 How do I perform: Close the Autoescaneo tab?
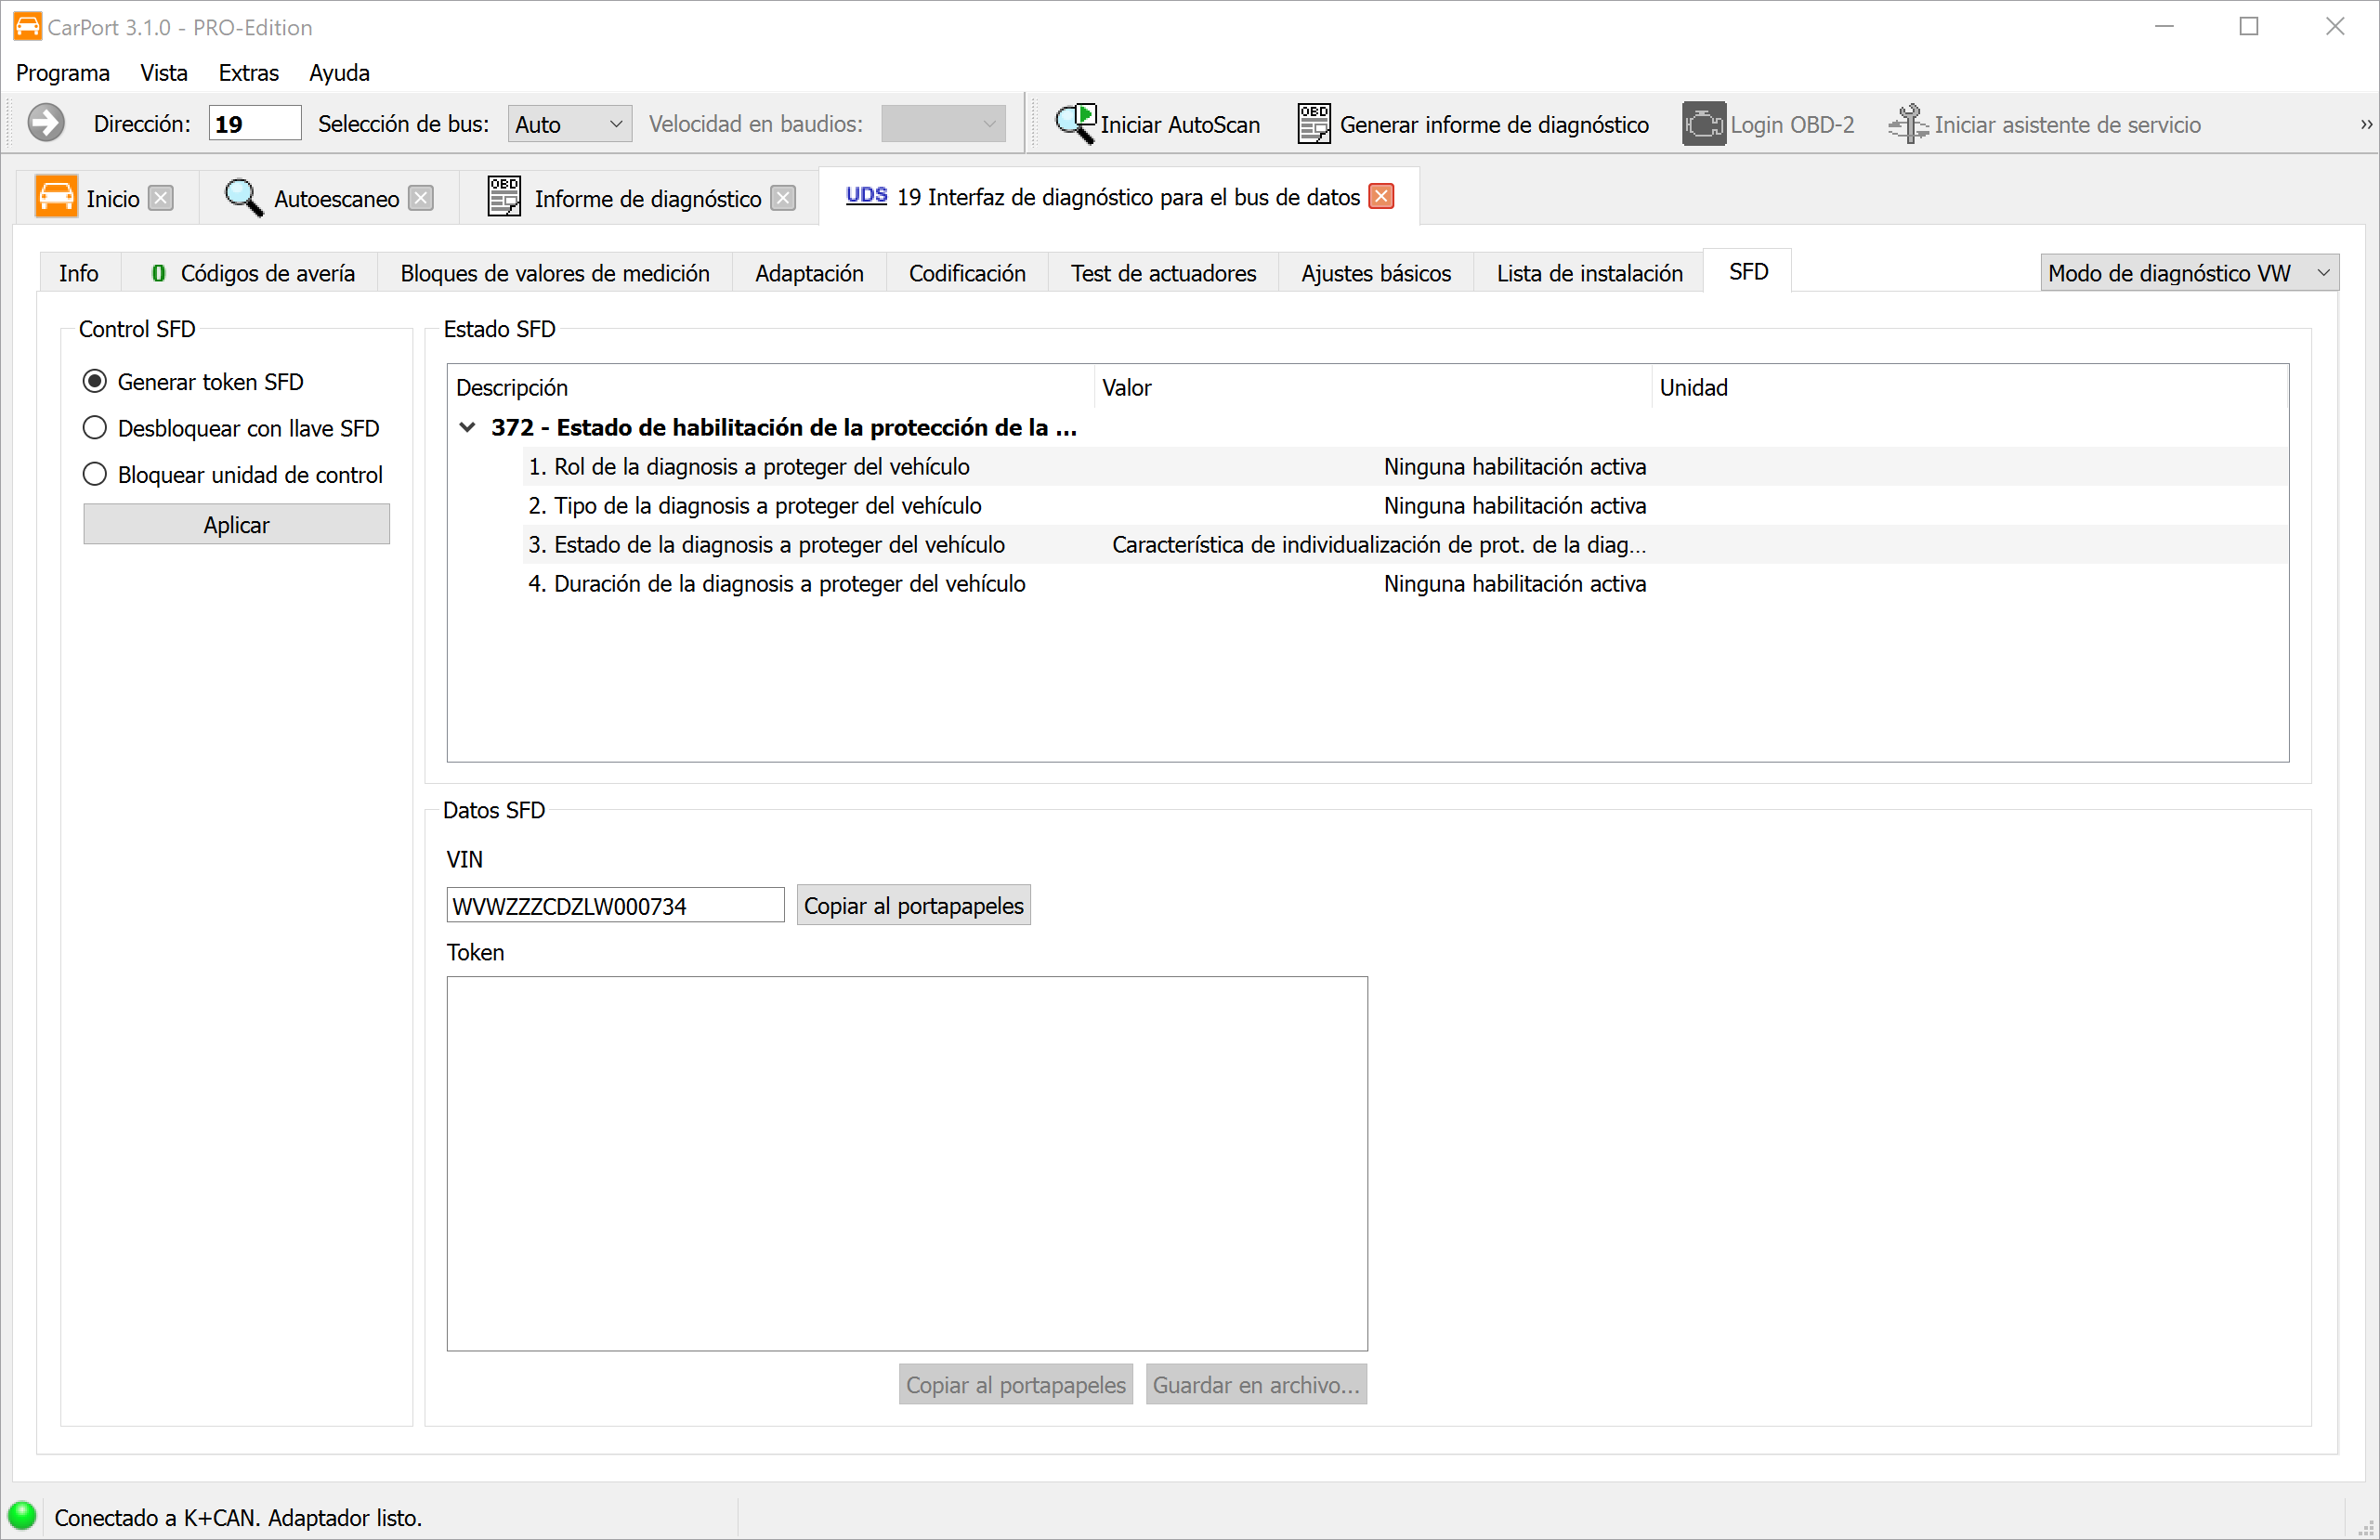(422, 198)
